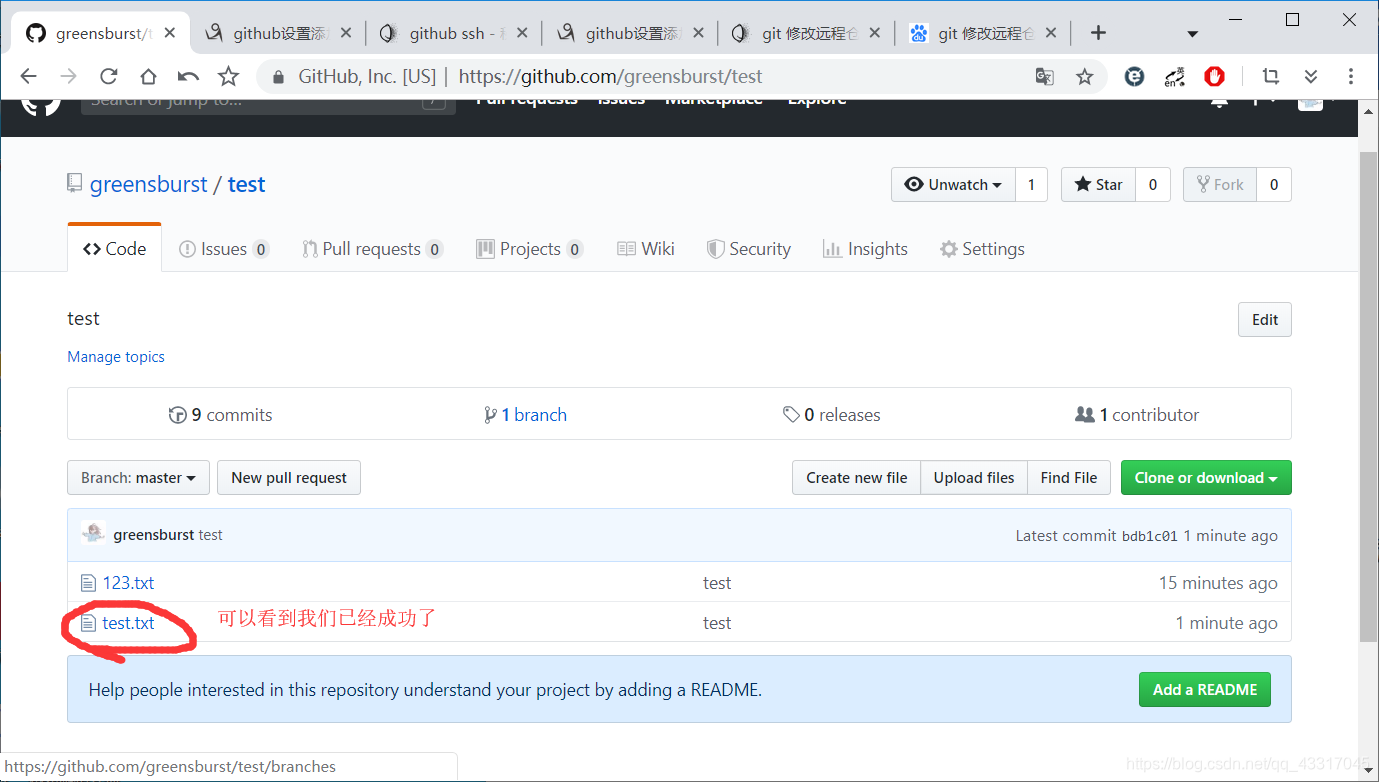Click '15 minutes ago' in the 123.txt row
1379x782 pixels.
[x=1218, y=583]
